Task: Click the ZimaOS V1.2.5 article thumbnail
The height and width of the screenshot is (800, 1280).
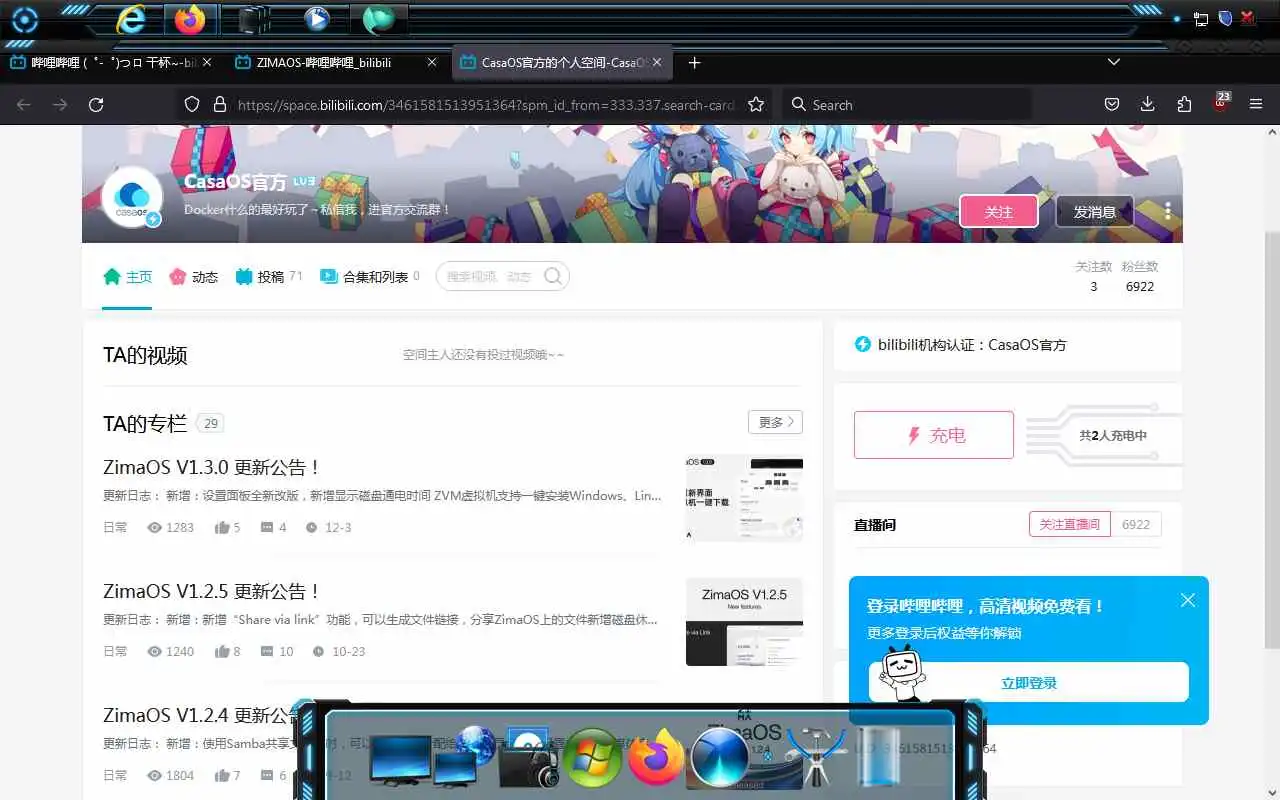Action: [x=744, y=622]
